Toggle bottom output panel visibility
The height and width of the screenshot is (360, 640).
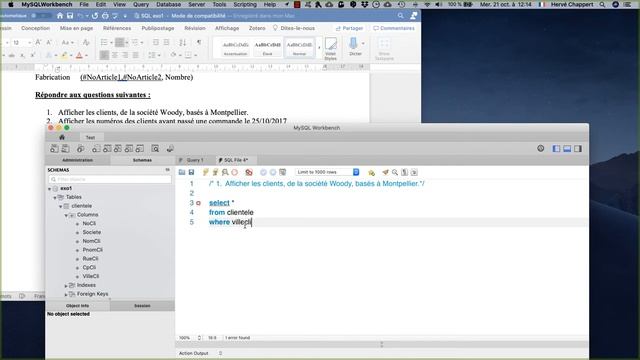567,149
